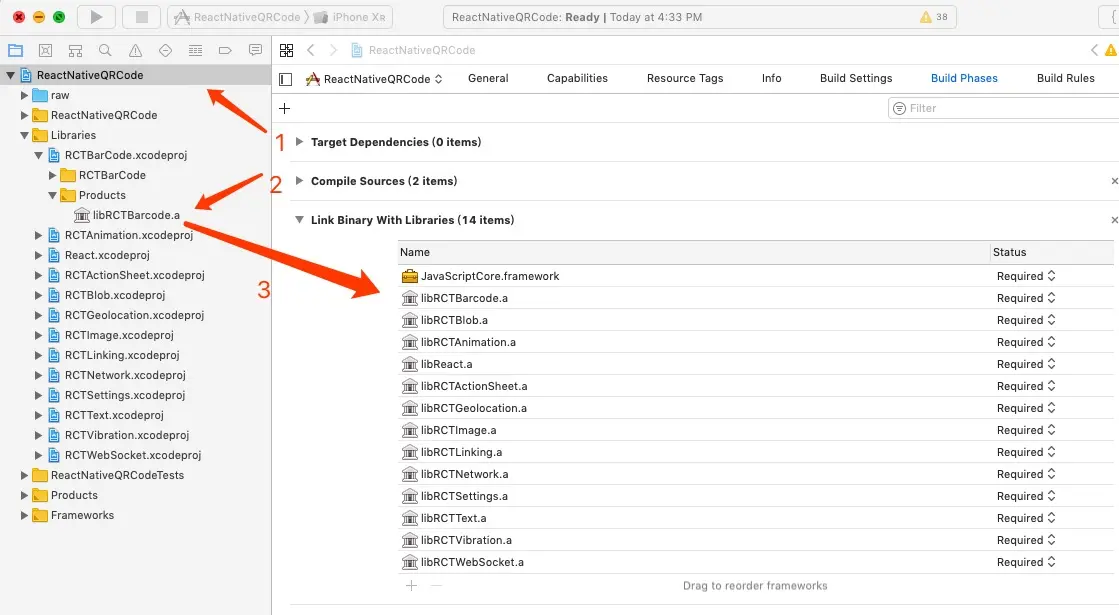Expand the RCTBarCode subfolder
Image resolution: width=1119 pixels, height=615 pixels.
[x=52, y=175]
